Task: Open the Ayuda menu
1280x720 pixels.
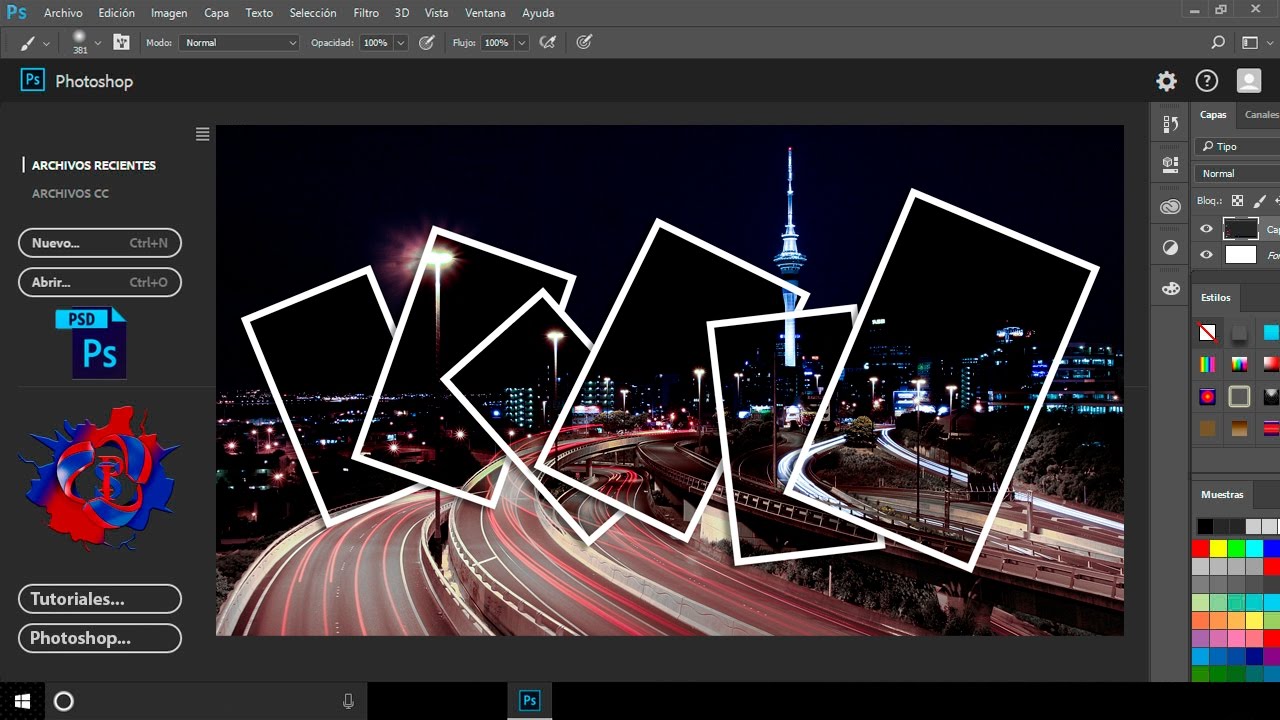Action: click(x=538, y=13)
